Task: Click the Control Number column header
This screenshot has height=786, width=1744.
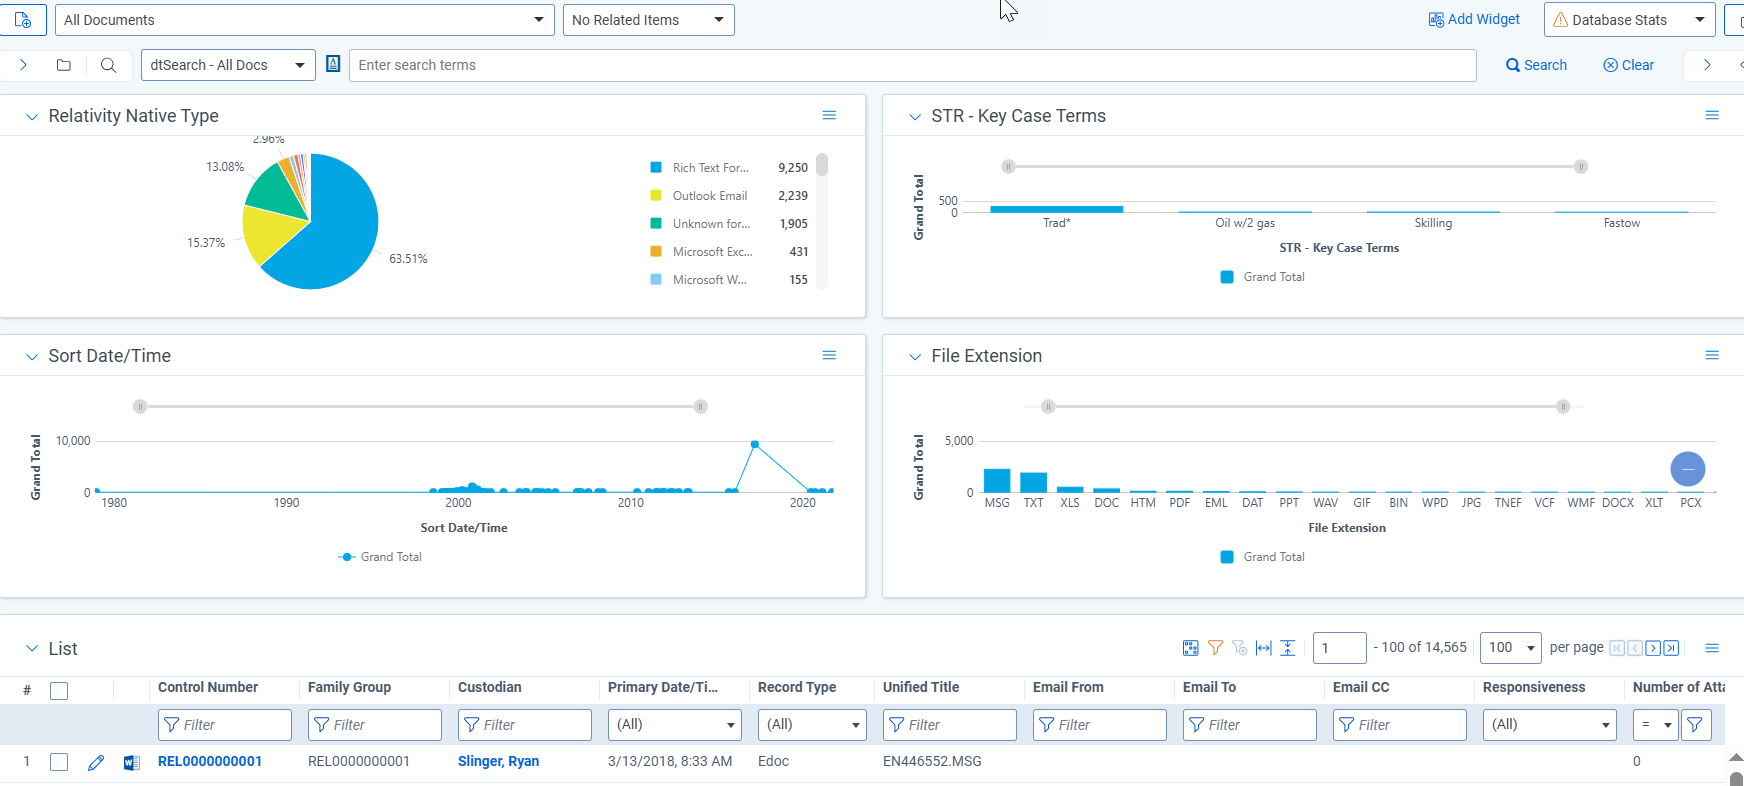Action: 208,687
